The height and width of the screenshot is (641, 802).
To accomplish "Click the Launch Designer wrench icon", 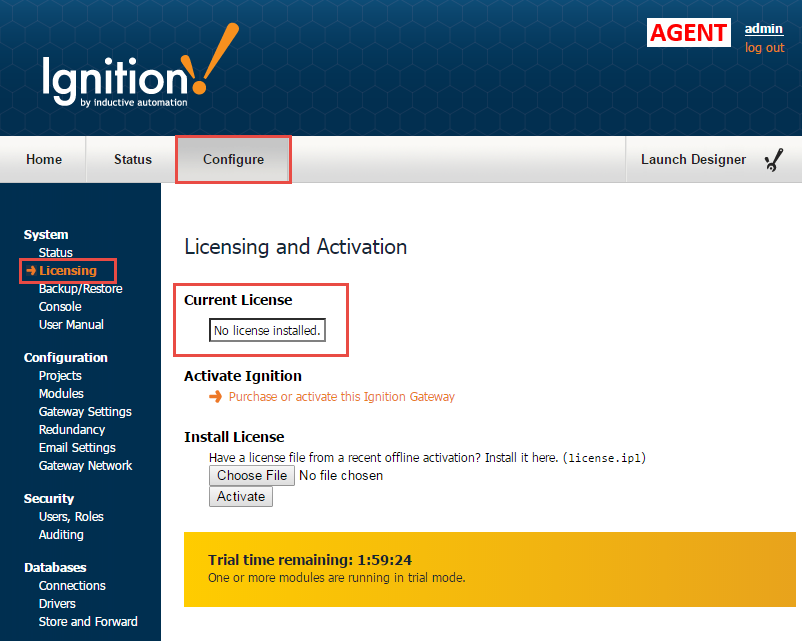I will tap(774, 160).
